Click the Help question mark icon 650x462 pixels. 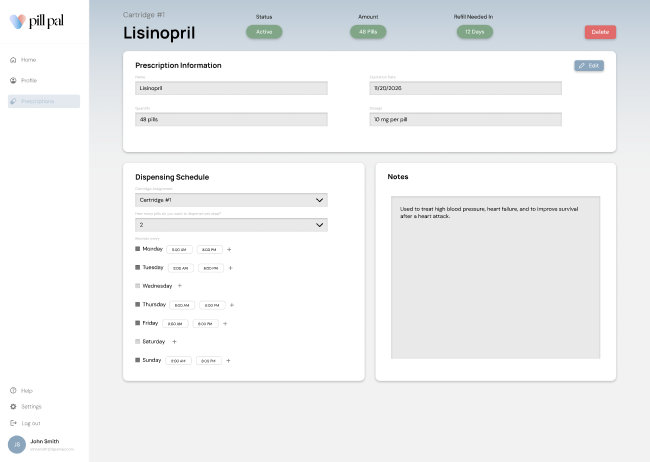click(13, 390)
